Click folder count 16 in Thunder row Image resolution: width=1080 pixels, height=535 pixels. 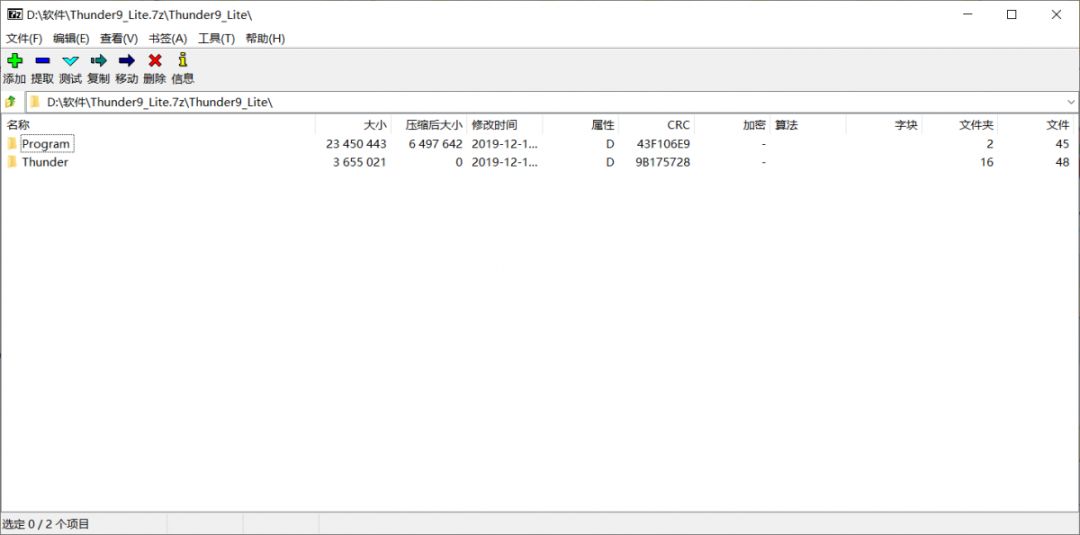point(986,162)
